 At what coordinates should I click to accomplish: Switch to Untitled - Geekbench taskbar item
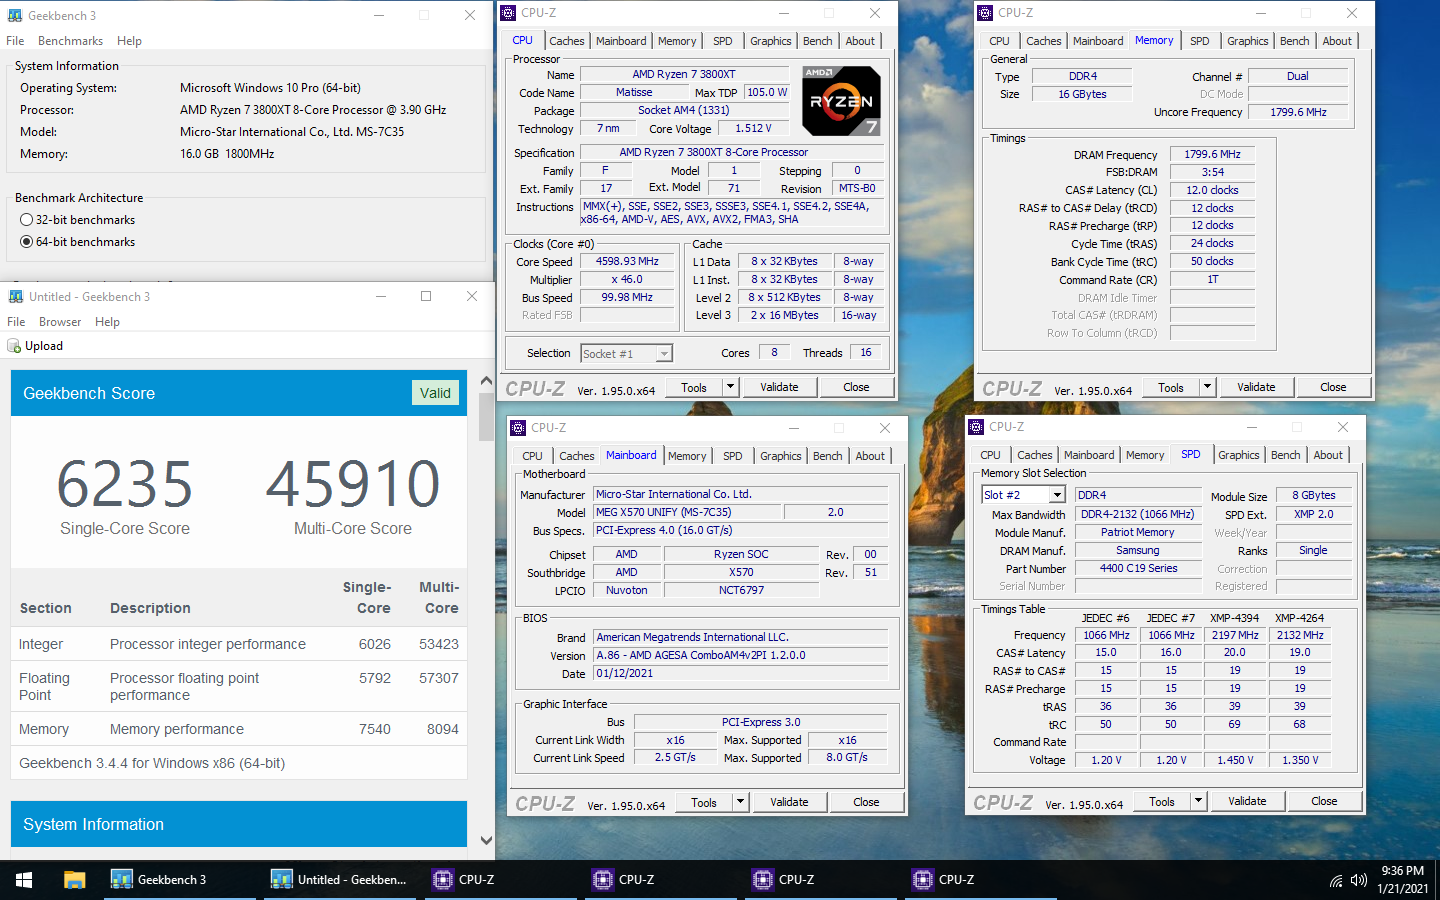[339, 880]
